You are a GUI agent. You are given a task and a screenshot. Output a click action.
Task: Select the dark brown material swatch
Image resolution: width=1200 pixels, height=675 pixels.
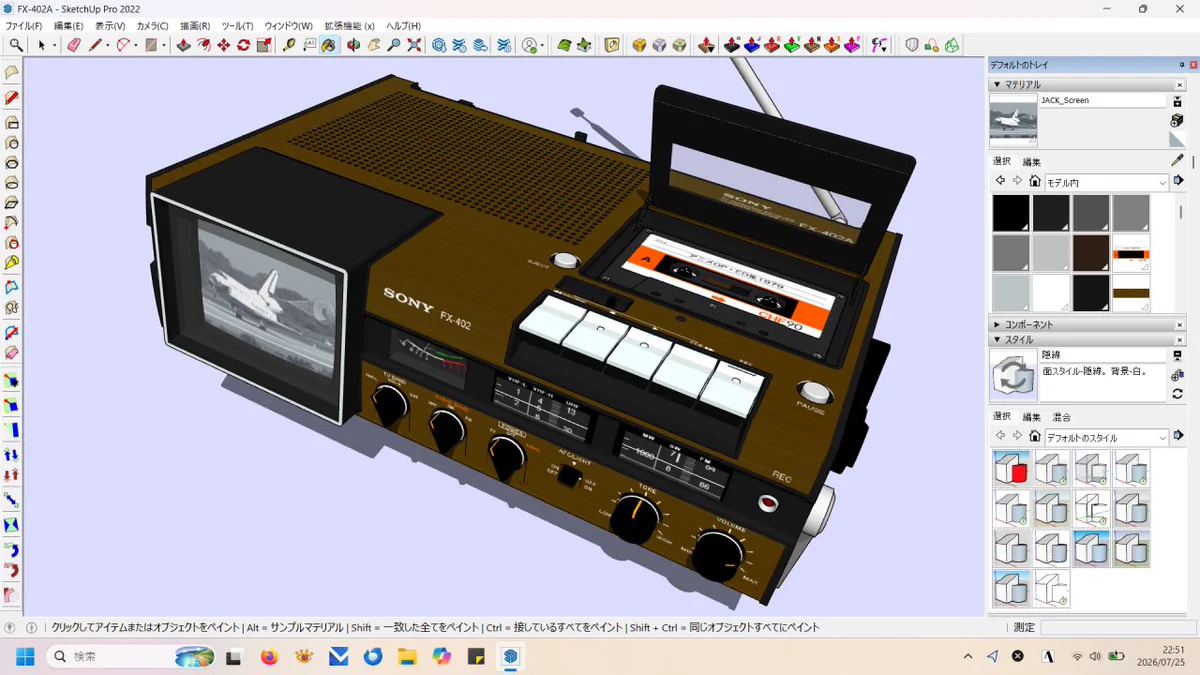point(1091,253)
